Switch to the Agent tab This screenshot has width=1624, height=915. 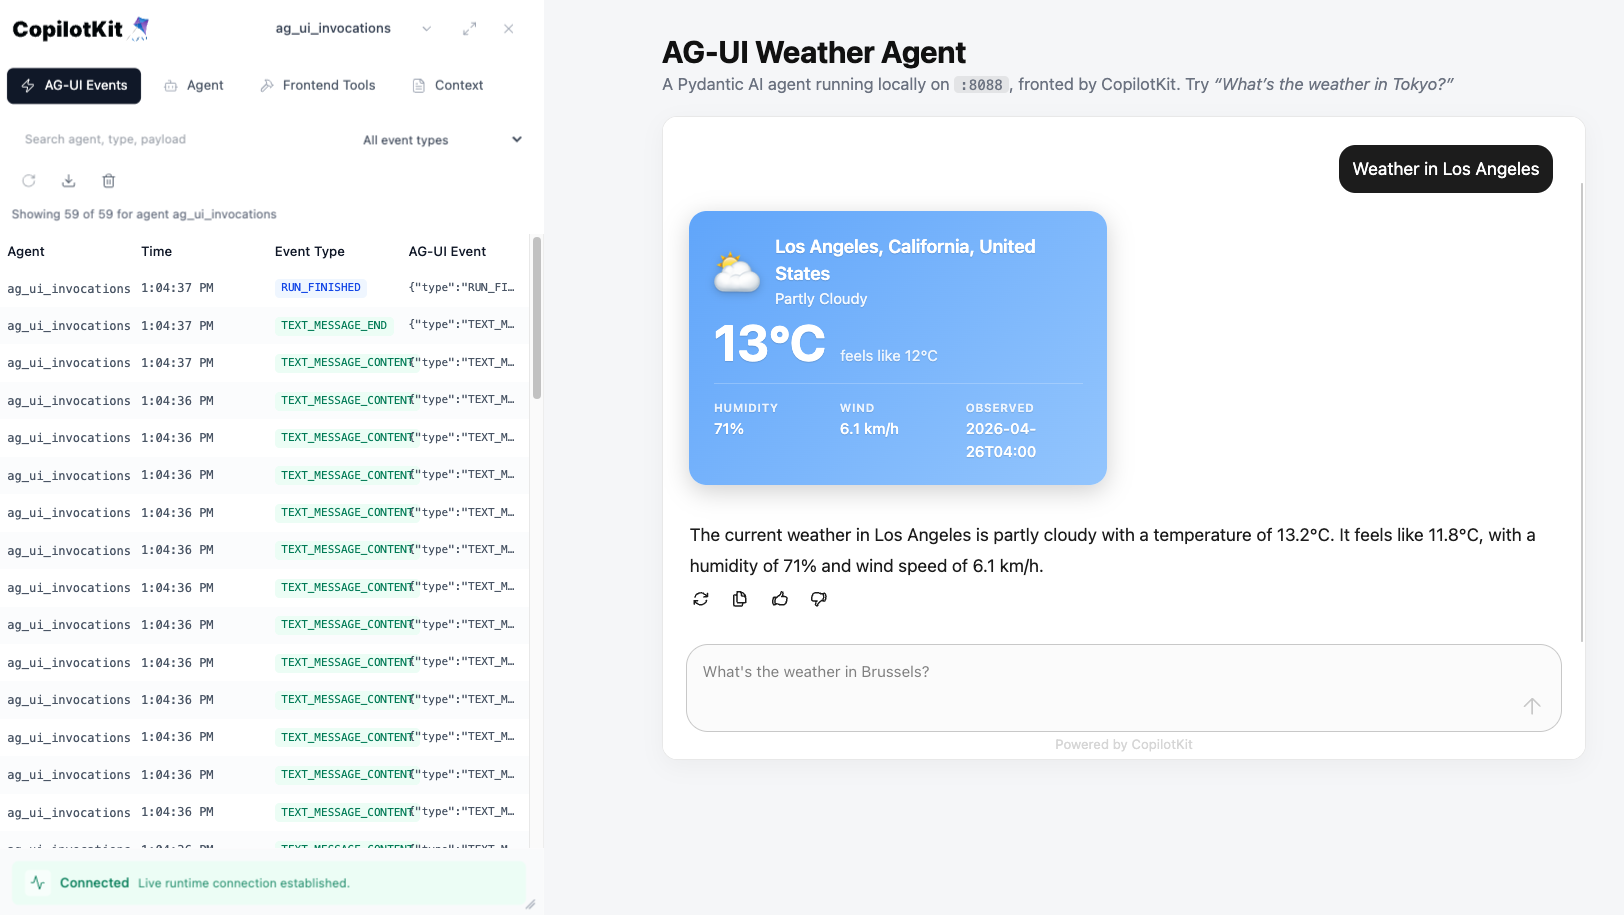point(194,86)
